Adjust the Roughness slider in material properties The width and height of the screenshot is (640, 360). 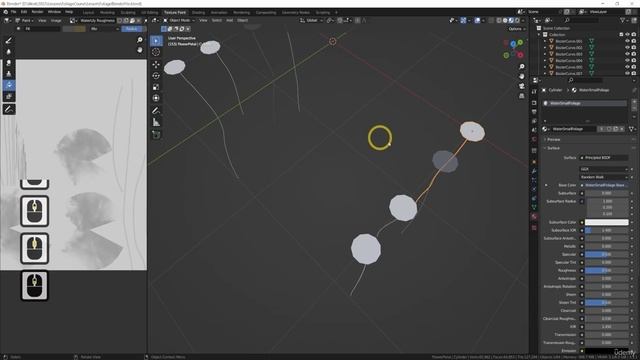tap(607, 271)
